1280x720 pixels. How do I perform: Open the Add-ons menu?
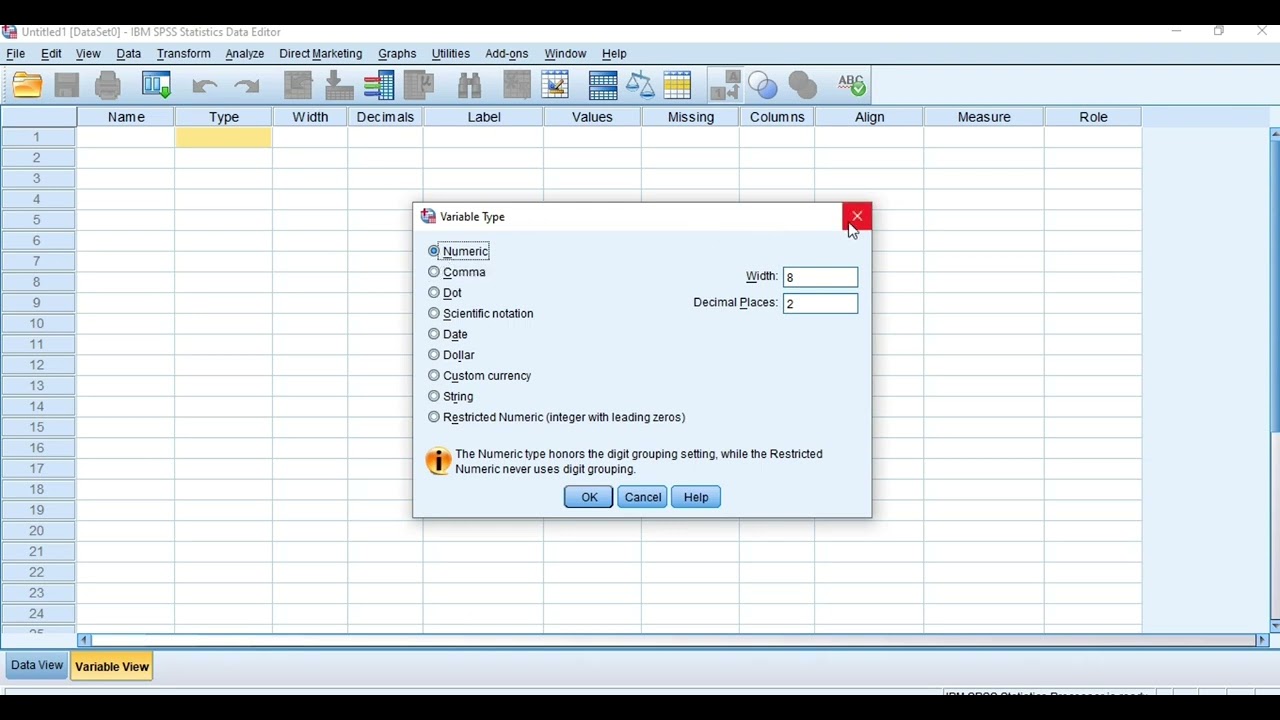507,54
